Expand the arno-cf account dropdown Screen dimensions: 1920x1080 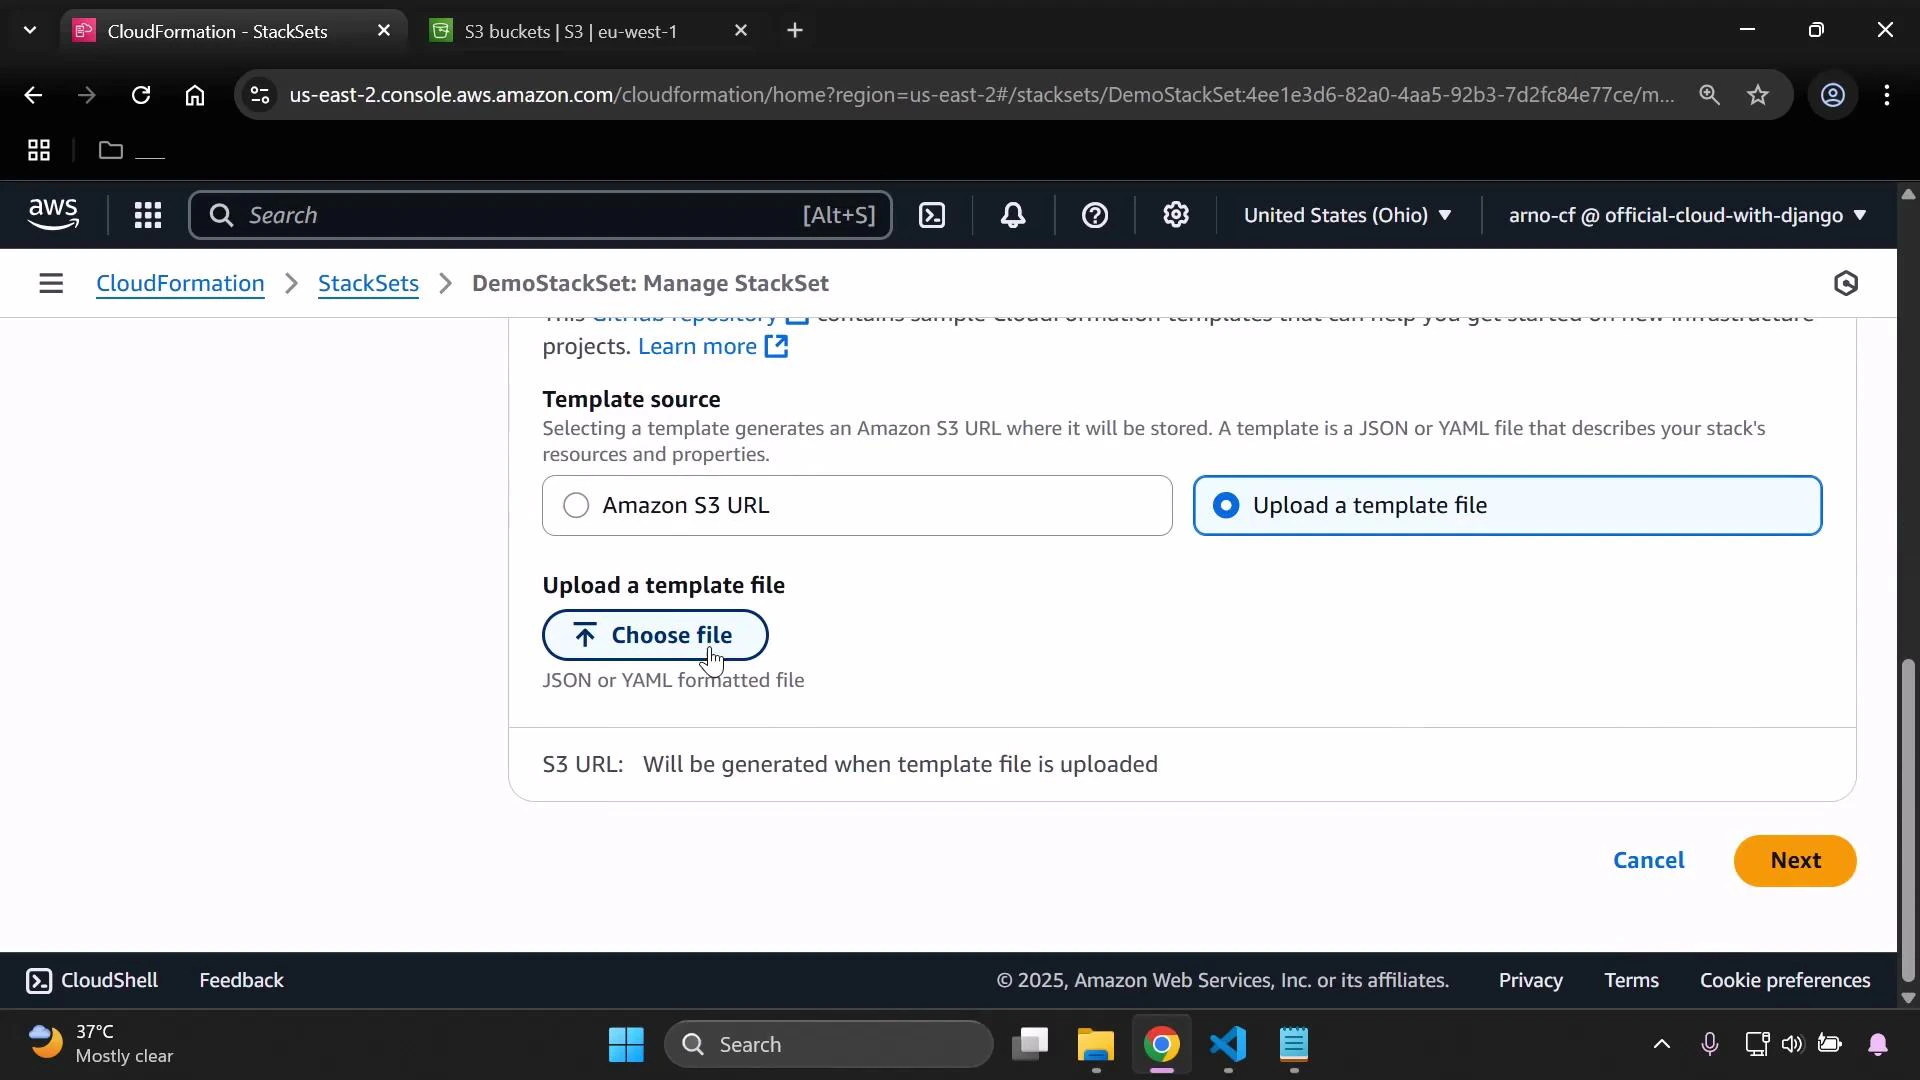coord(1685,215)
